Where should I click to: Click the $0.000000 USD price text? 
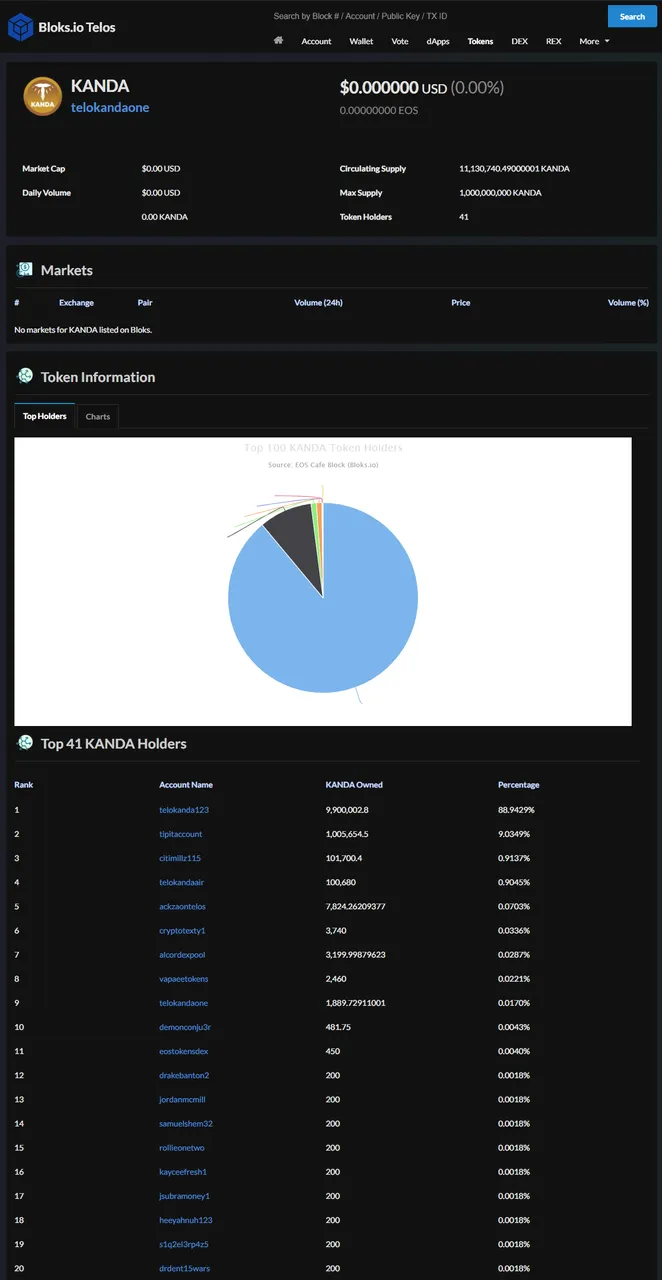pos(393,88)
